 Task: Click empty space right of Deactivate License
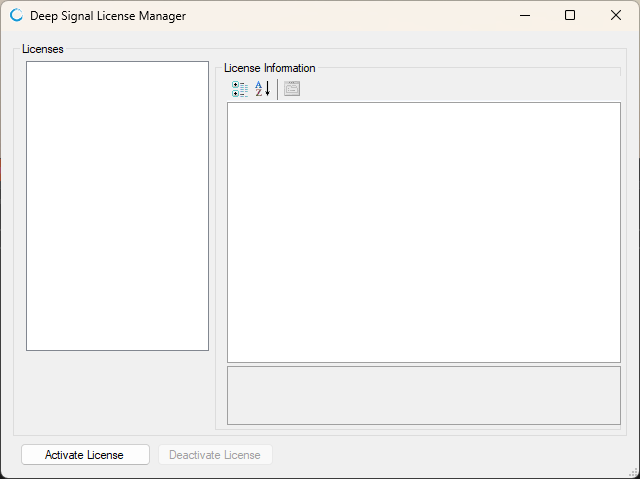tap(450, 455)
